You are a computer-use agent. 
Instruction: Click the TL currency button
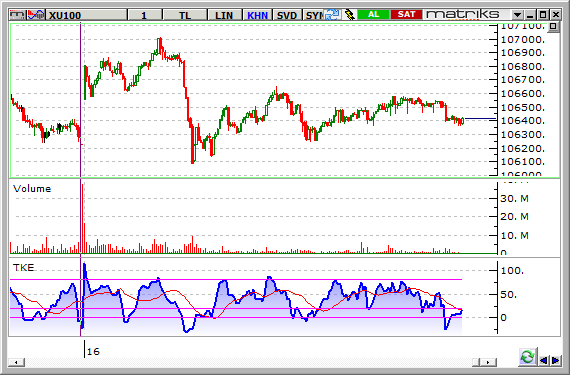pyautogui.click(x=185, y=15)
